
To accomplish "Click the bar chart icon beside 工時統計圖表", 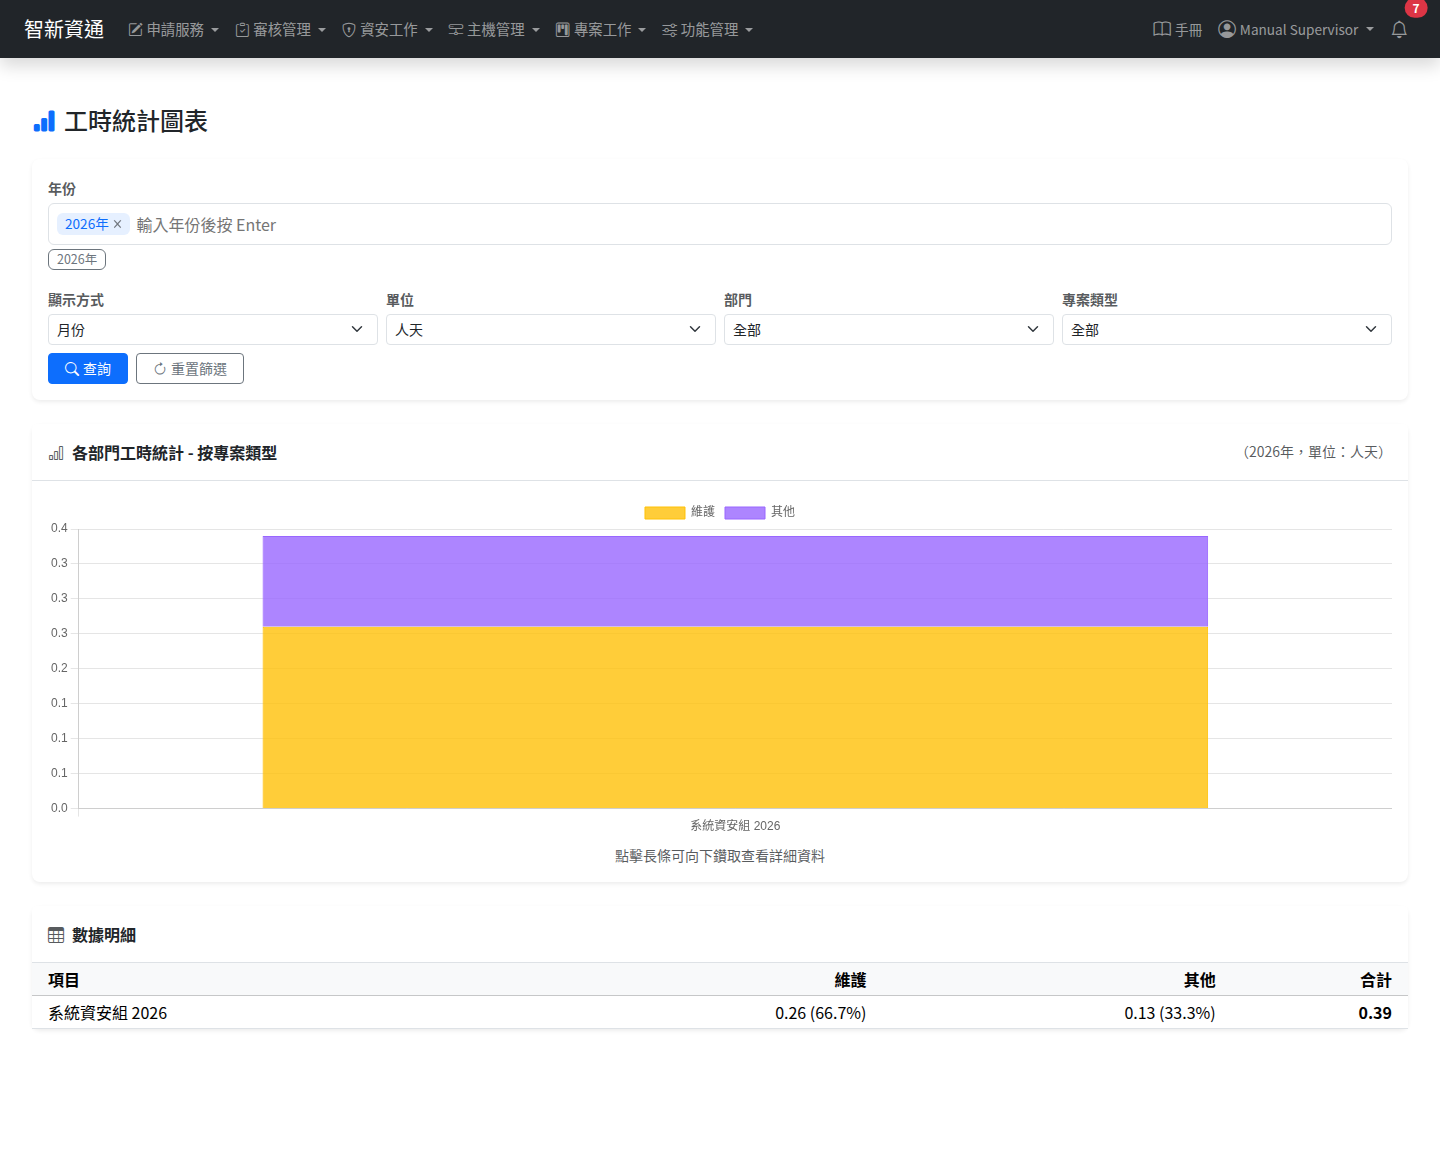I will tap(44, 122).
